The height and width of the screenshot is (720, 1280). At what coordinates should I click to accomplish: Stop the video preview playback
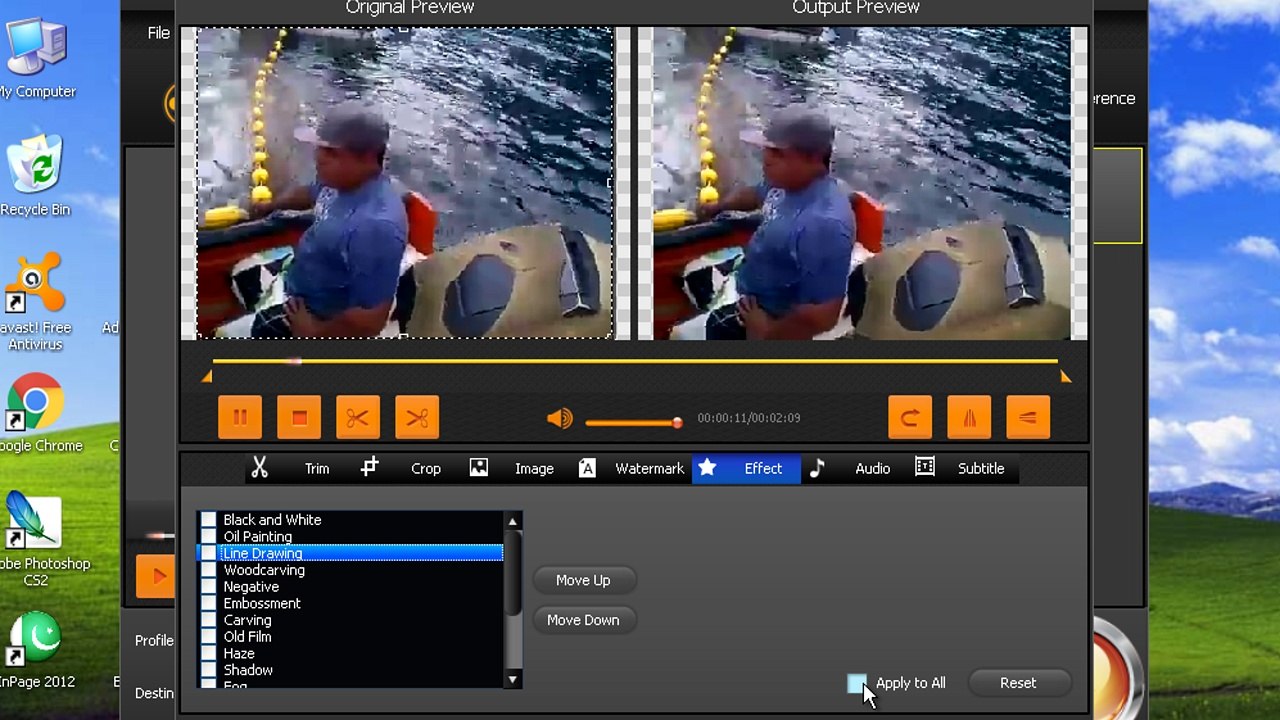[299, 418]
